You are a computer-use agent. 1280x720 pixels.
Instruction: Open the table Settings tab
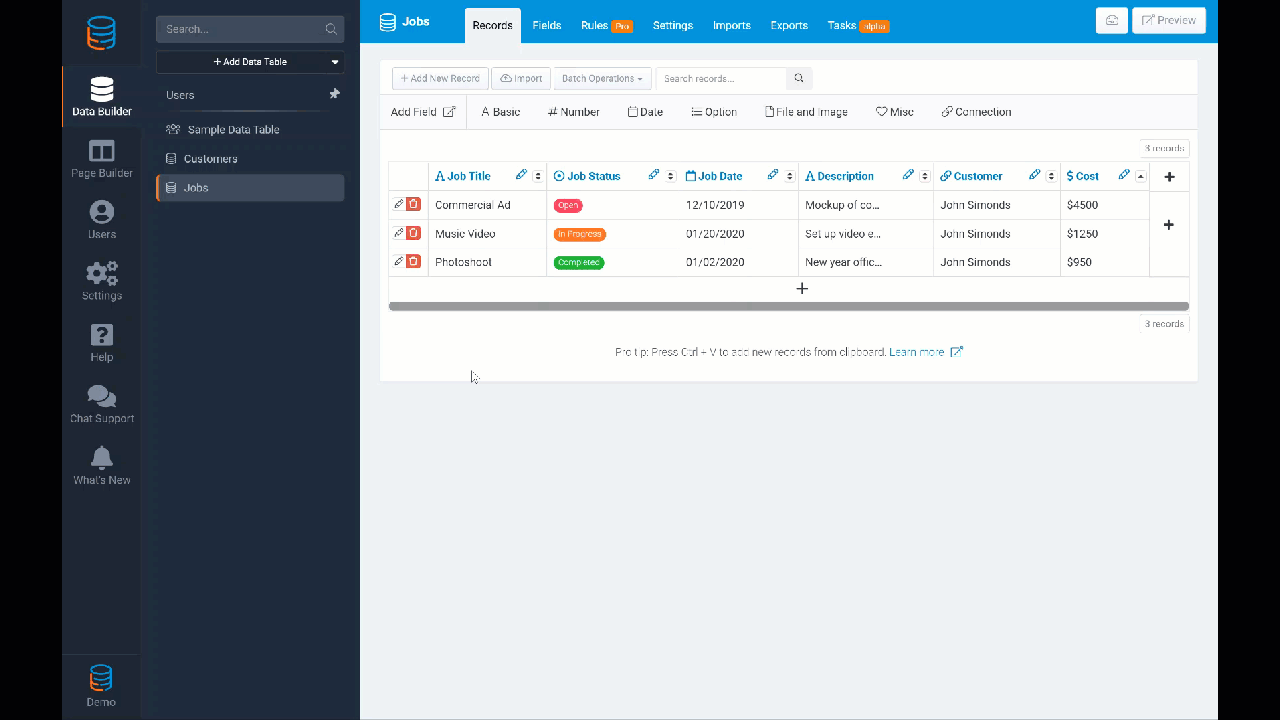point(673,25)
